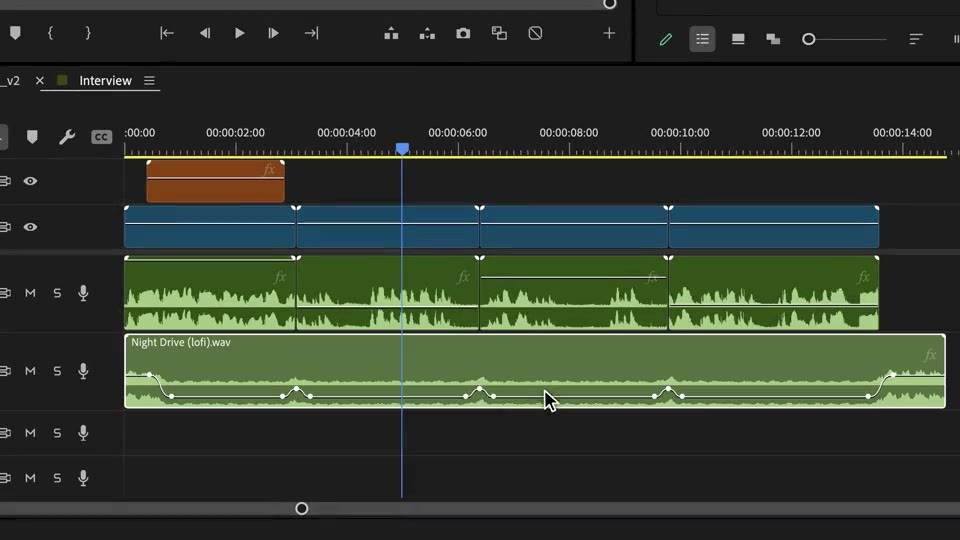The height and width of the screenshot is (540, 960).
Task: Click the Lift button
Action: 391,34
